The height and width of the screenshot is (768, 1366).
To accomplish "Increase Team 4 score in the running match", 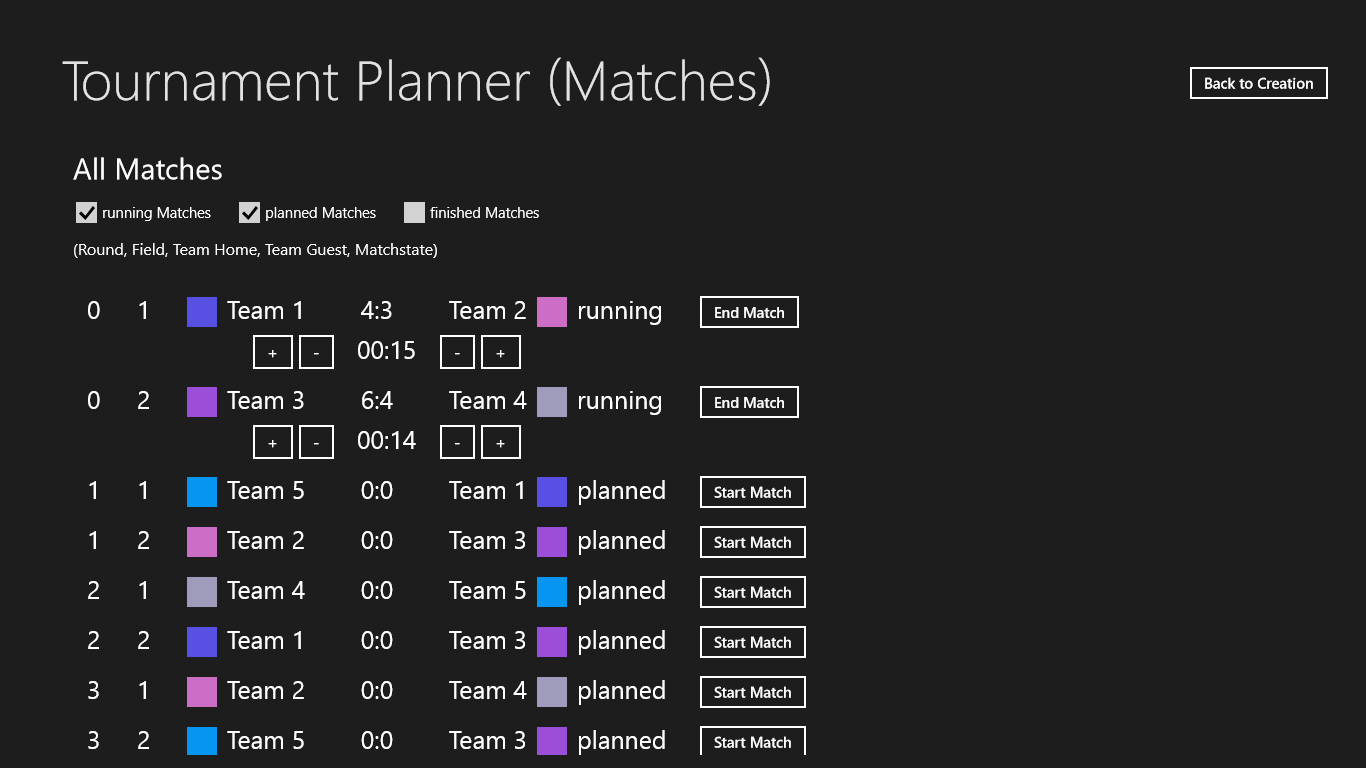I will click(x=501, y=443).
